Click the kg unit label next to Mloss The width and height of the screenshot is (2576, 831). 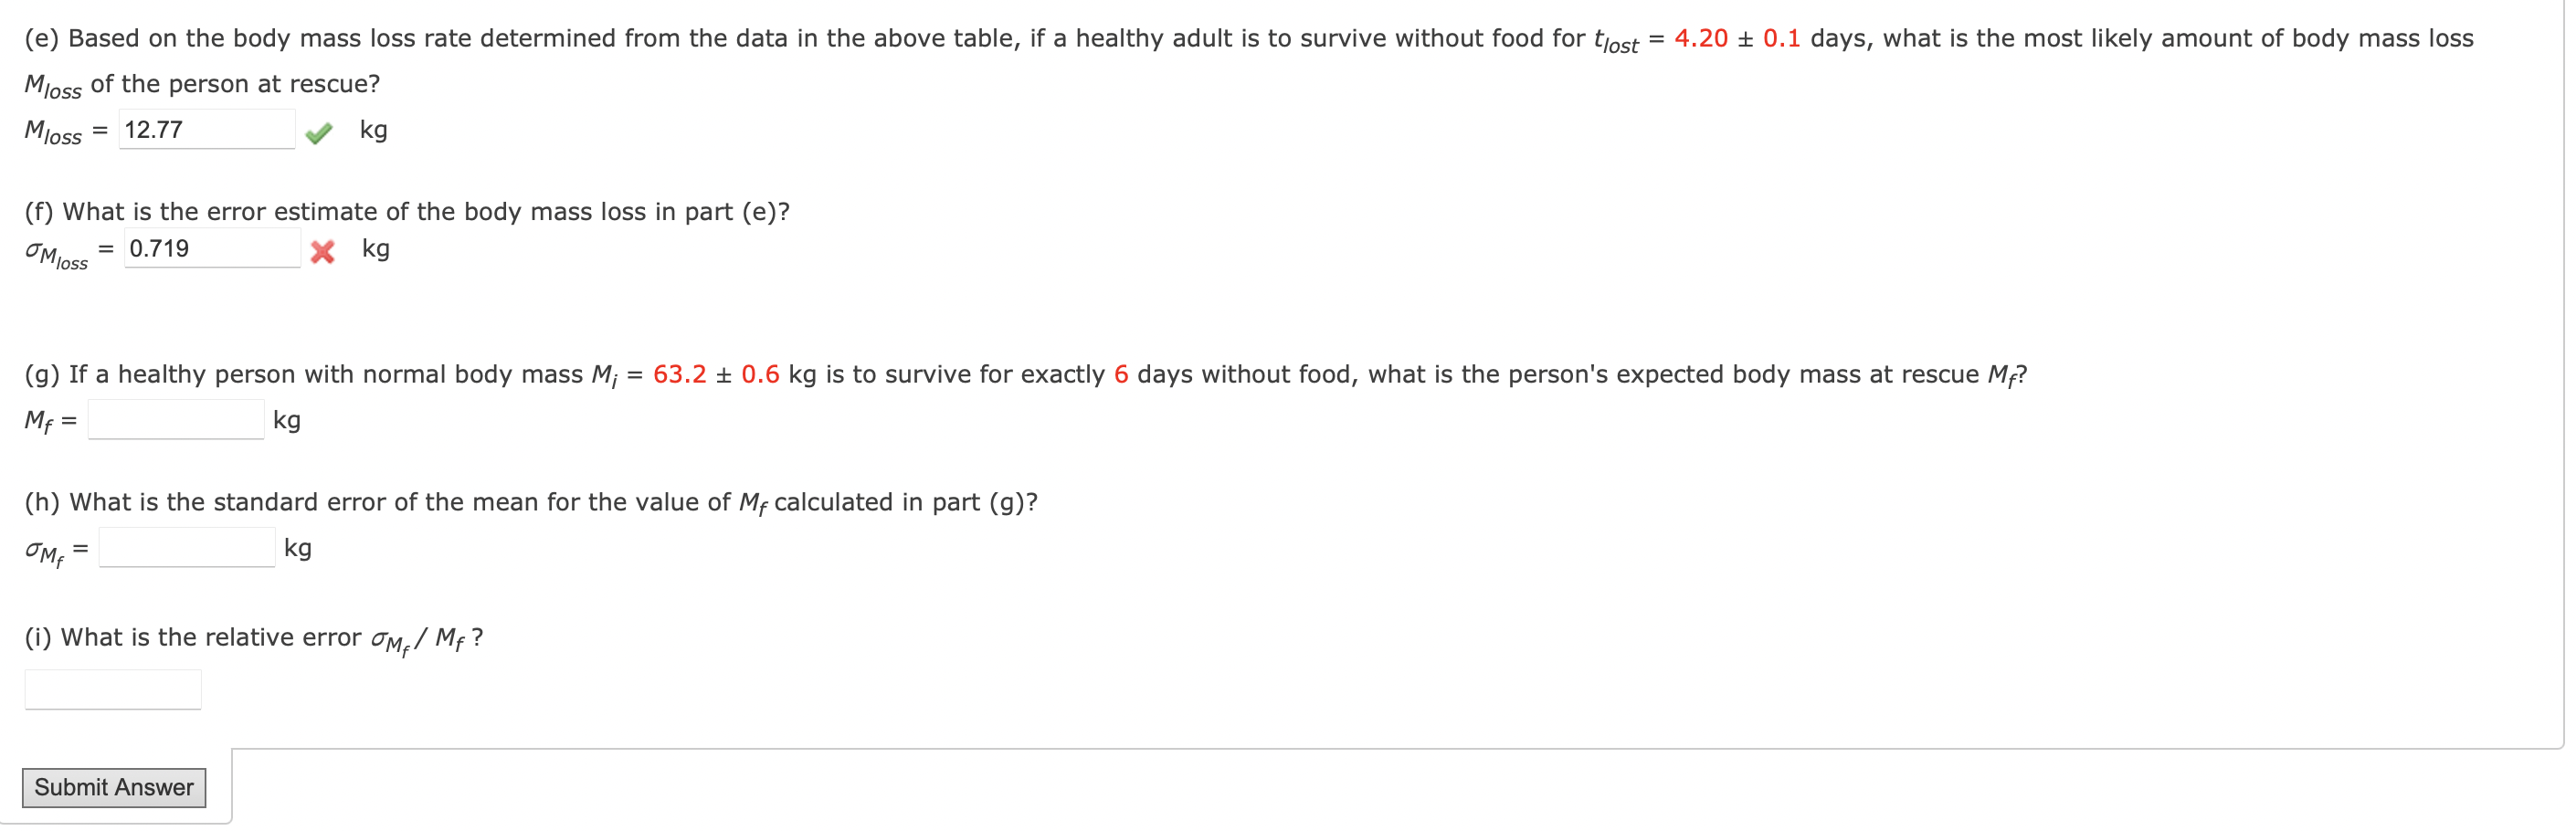tap(375, 130)
